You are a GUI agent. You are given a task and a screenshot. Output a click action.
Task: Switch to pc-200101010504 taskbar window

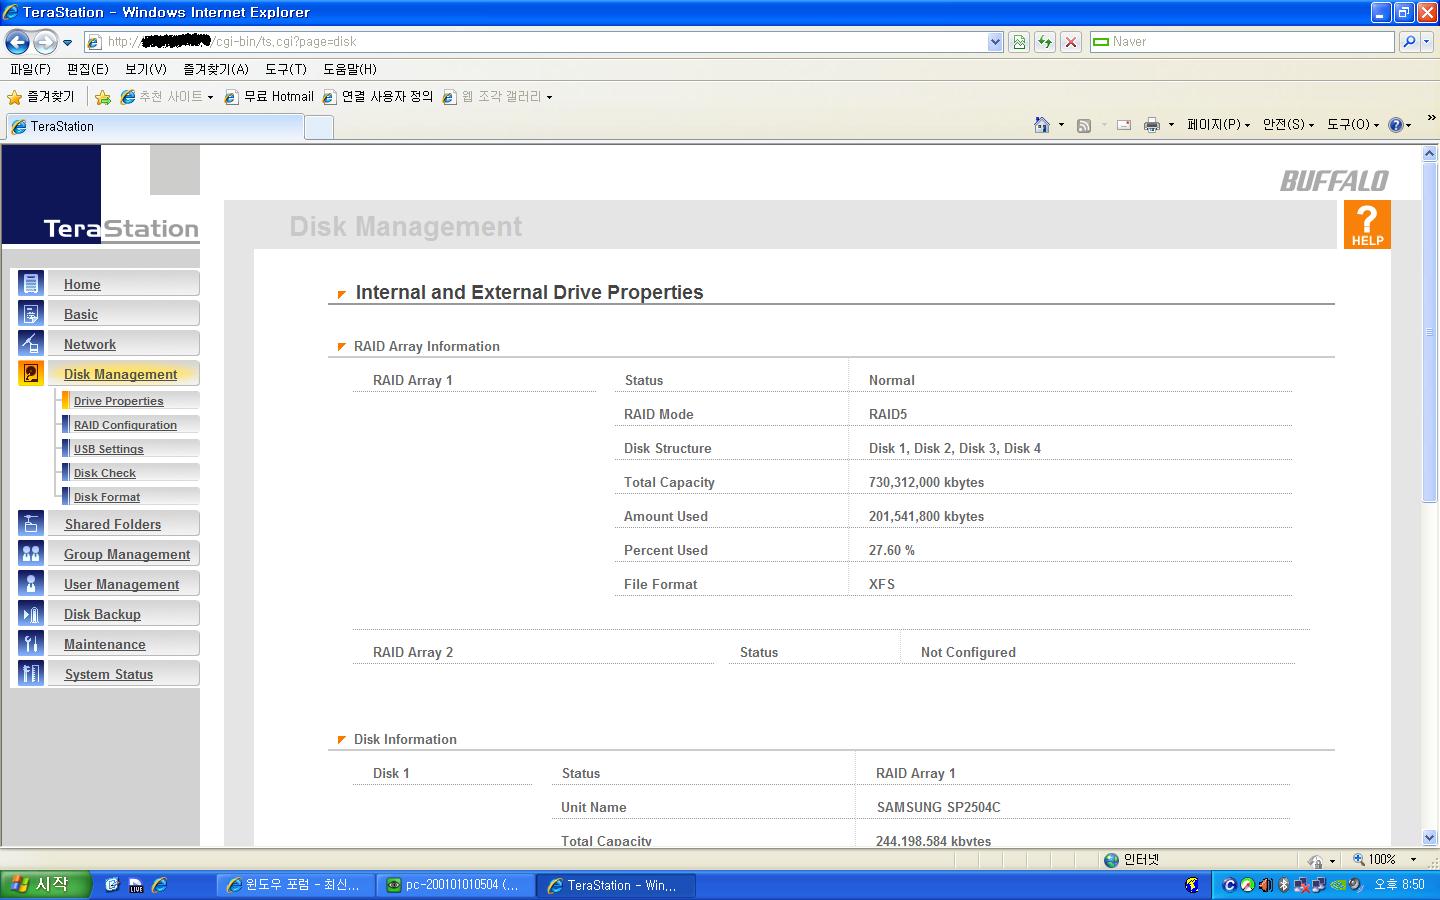click(x=456, y=885)
